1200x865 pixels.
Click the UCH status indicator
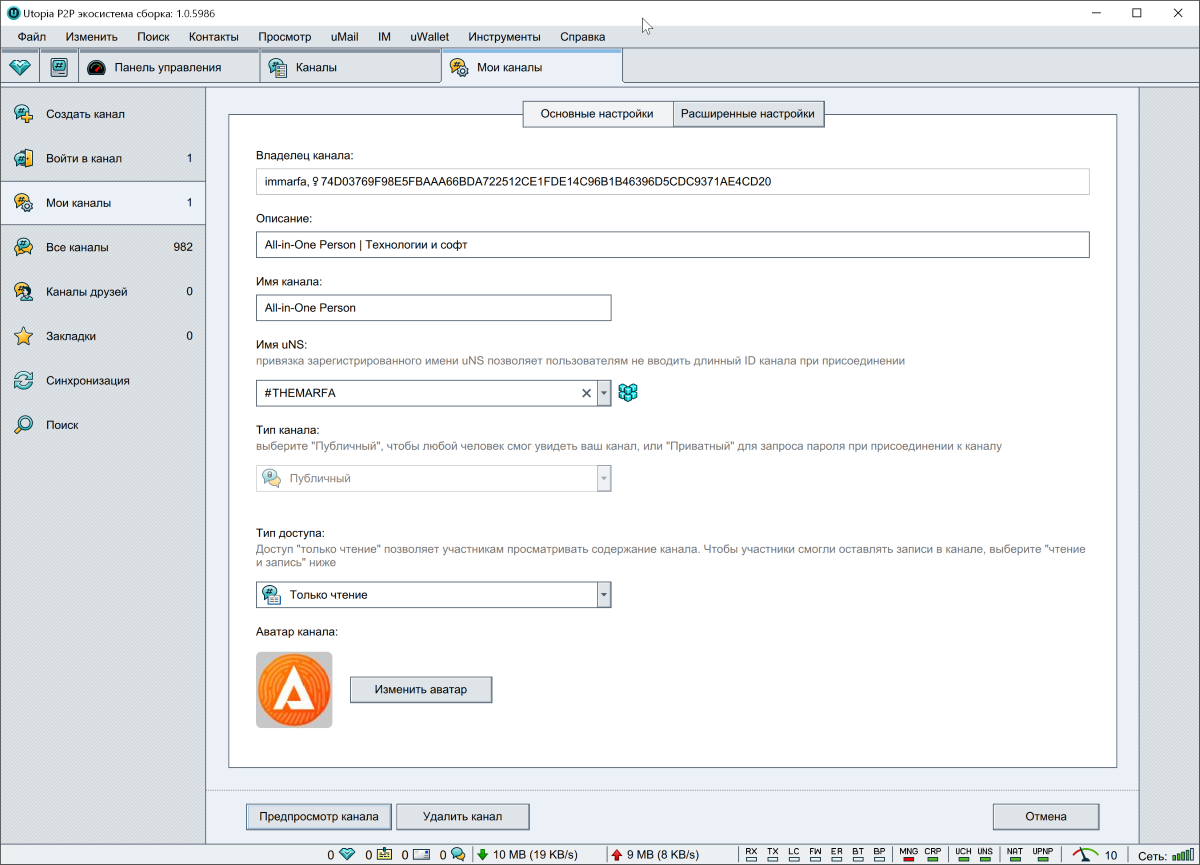[963, 855]
